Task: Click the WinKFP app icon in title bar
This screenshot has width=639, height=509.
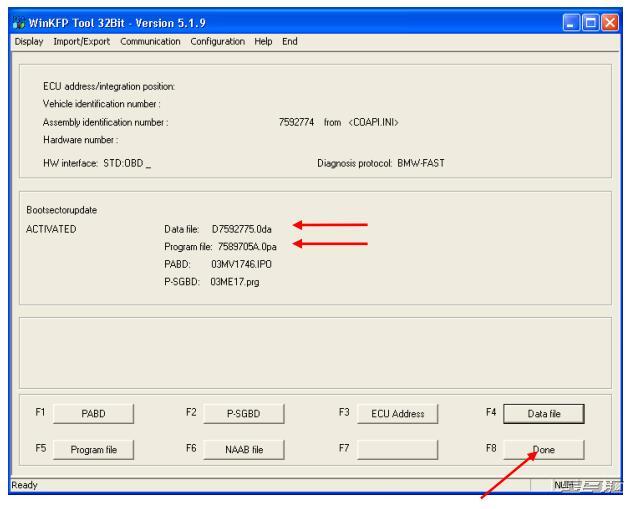Action: 18,23
